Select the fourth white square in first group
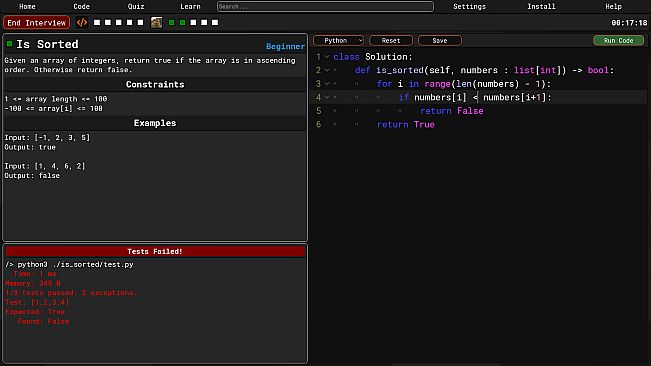 pos(130,22)
